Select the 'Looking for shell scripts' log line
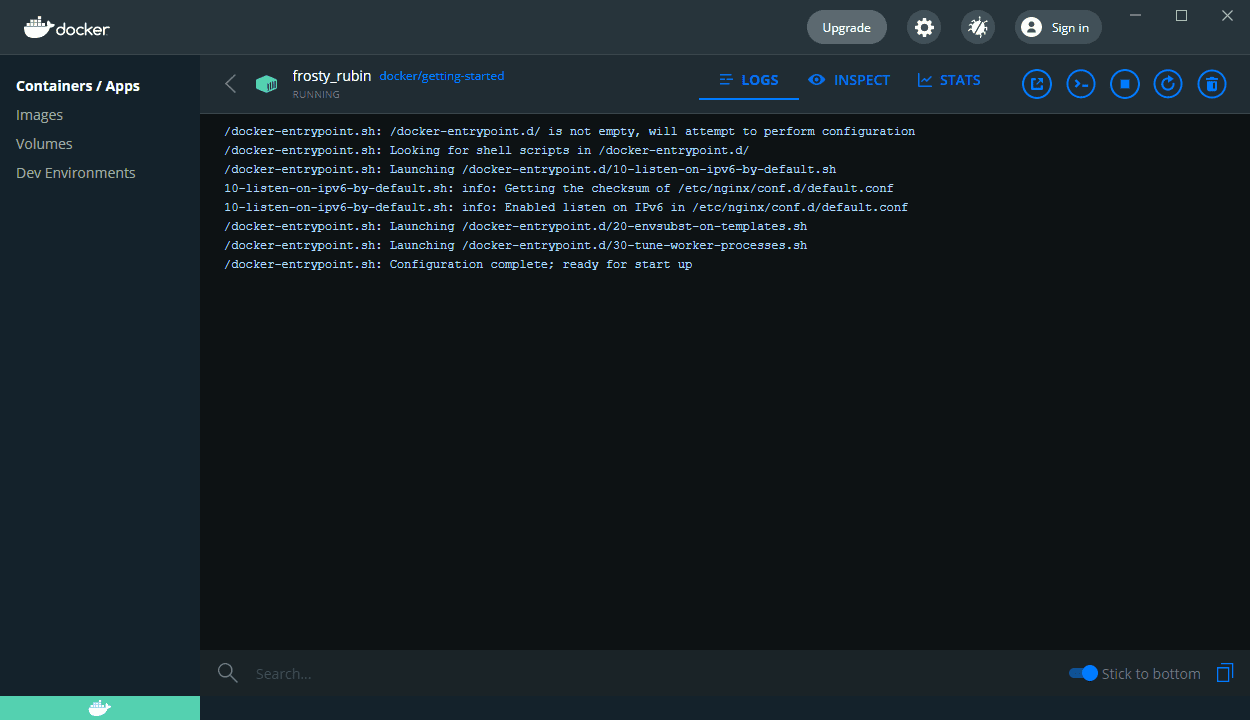 487,151
